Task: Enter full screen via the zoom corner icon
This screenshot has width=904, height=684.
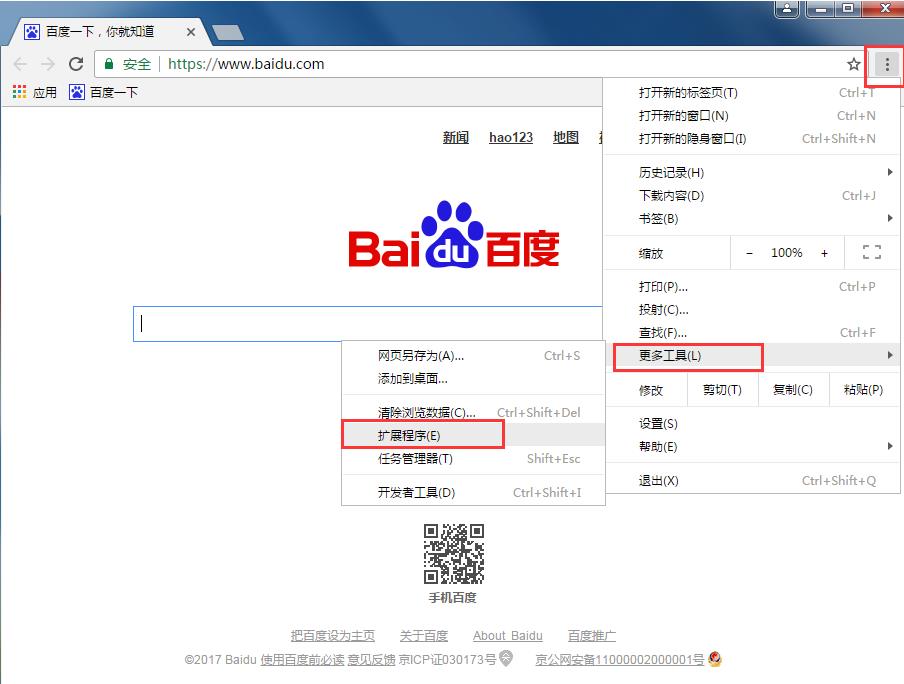Action: 871,252
